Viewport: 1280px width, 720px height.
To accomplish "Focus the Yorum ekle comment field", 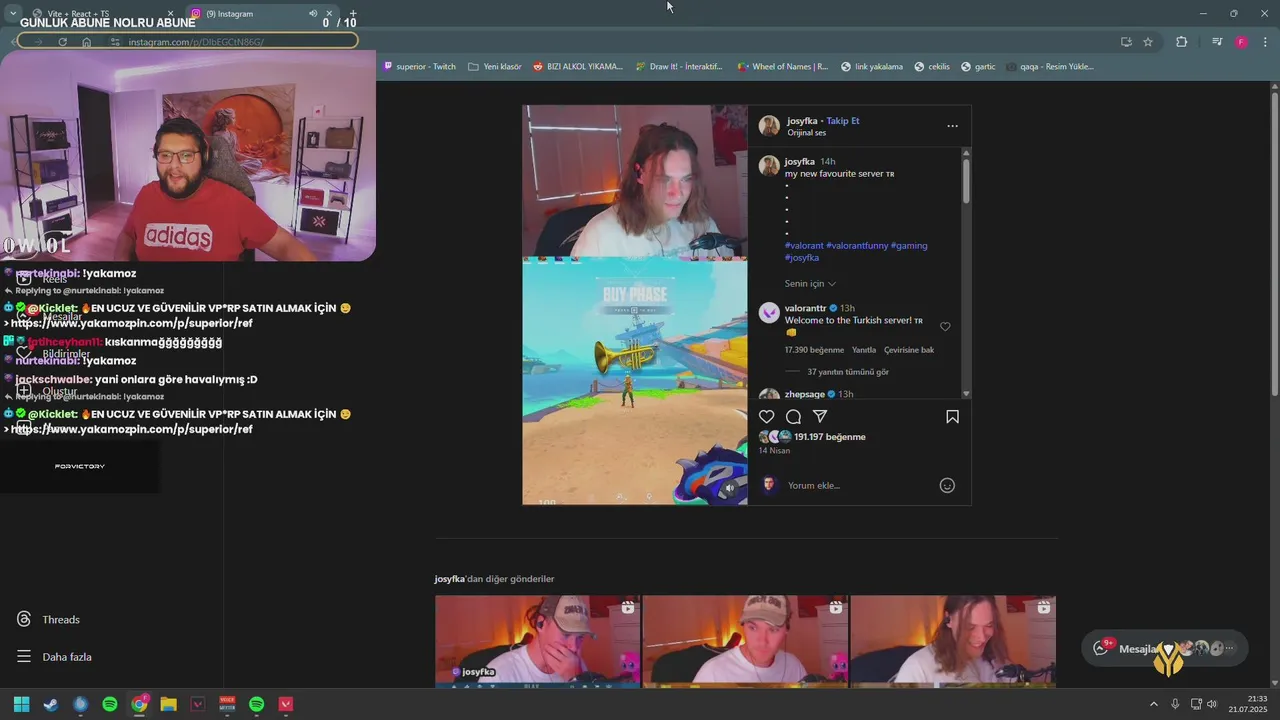I will [x=860, y=485].
